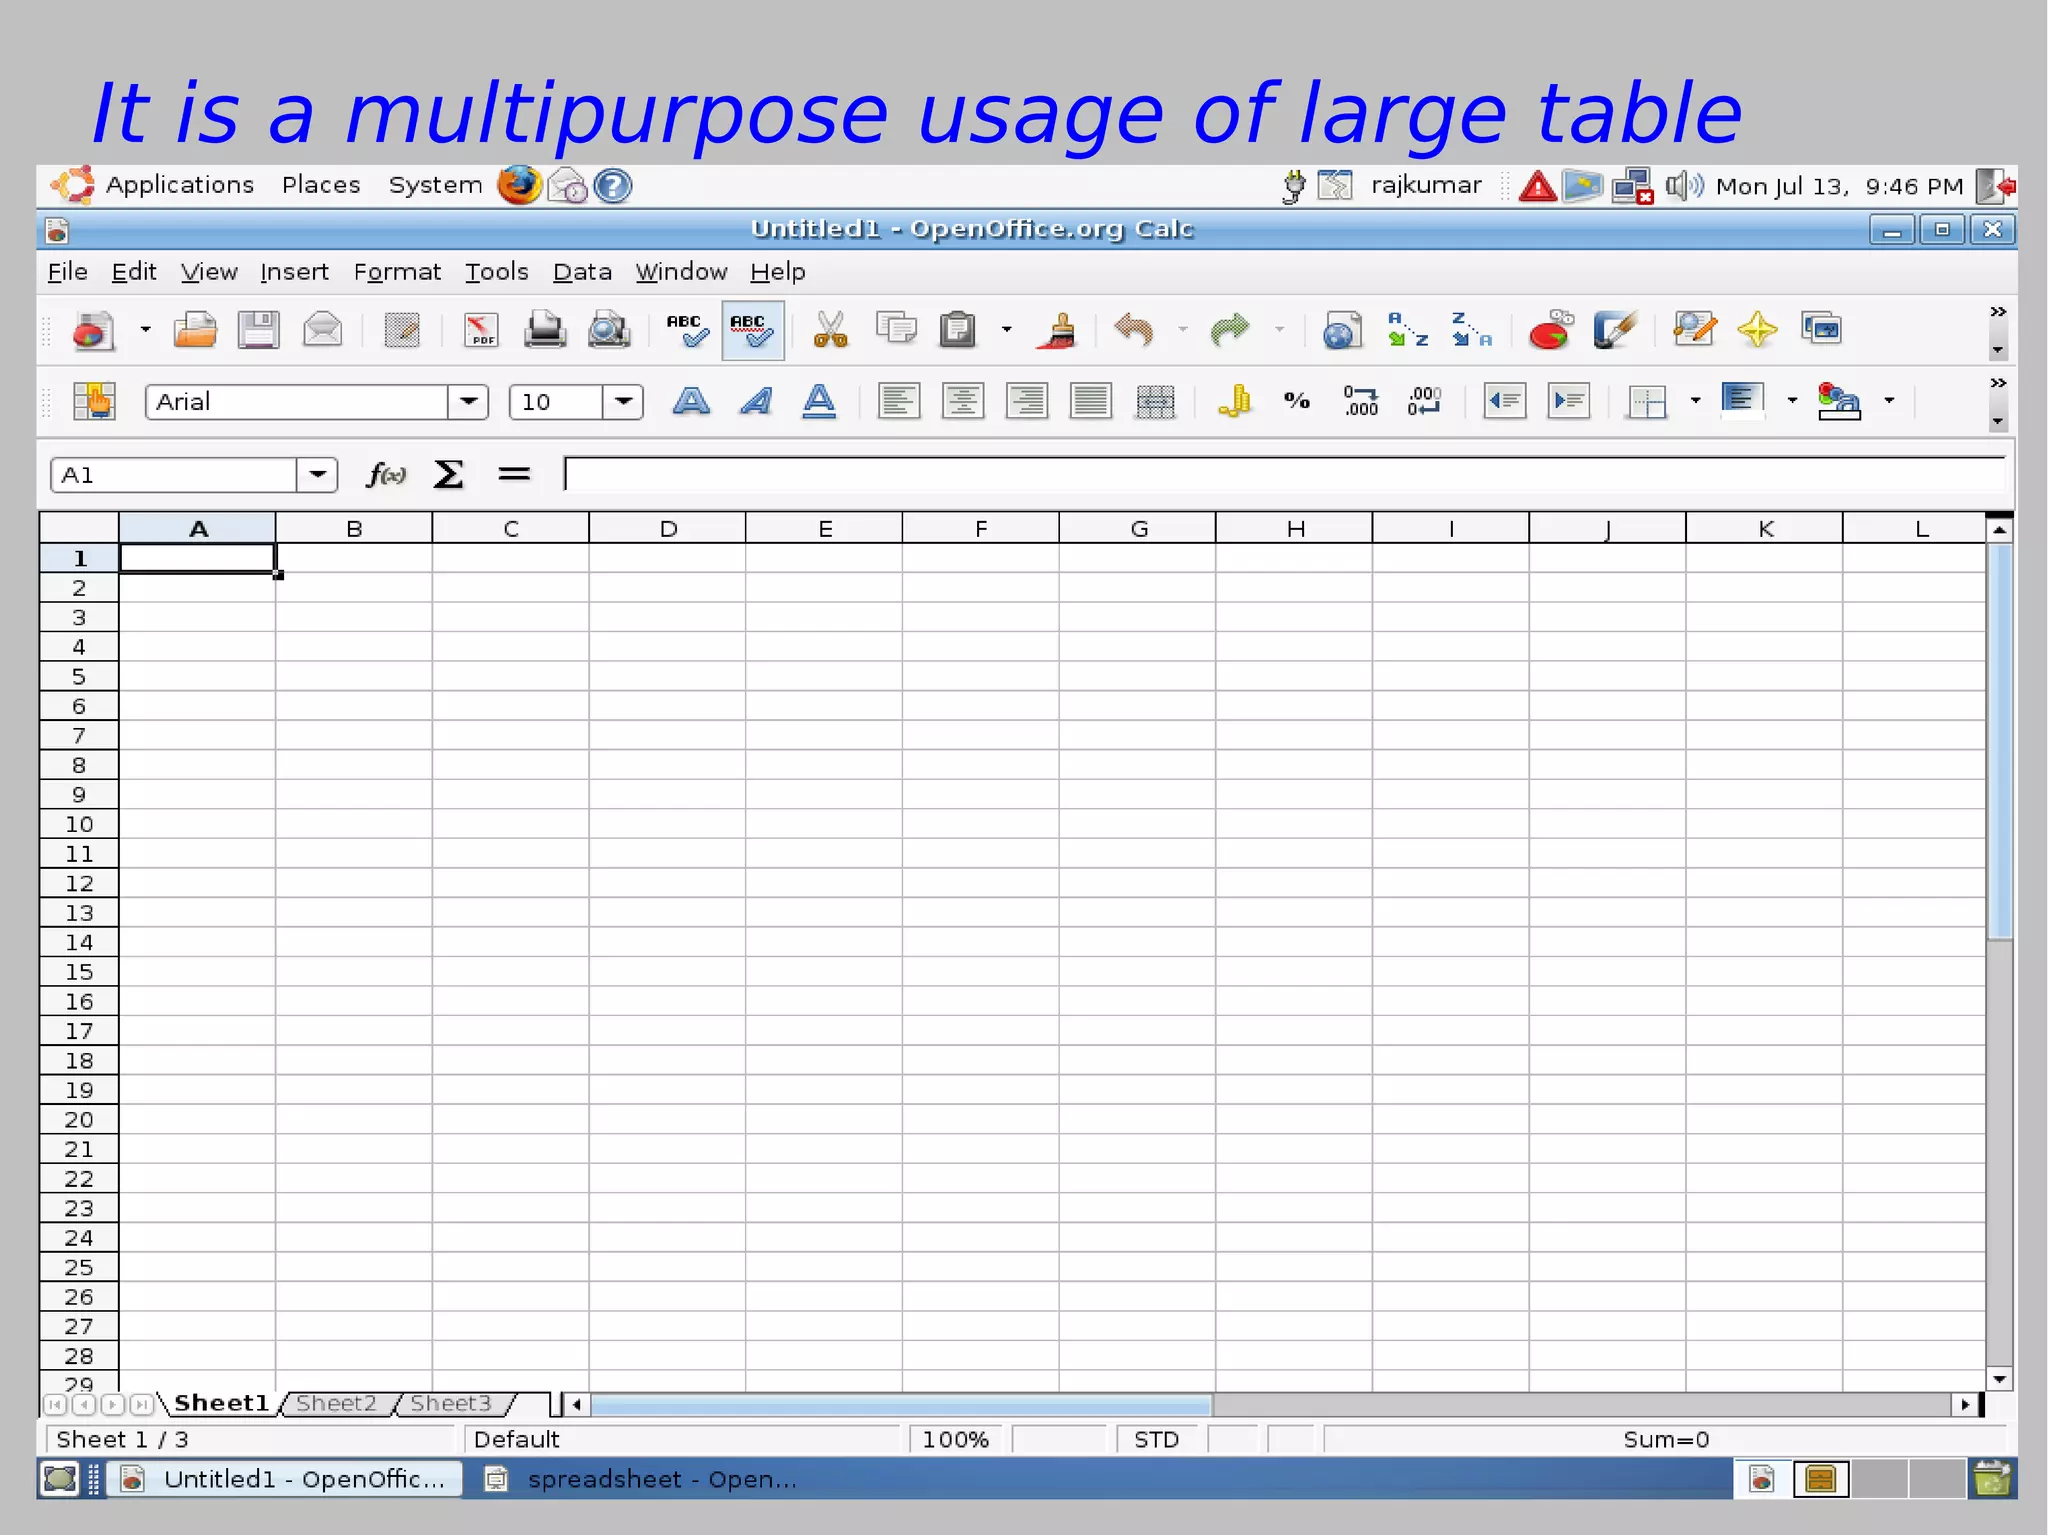This screenshot has height=1535, width=2048.
Task: Open the Applications menu in panel
Action: (x=180, y=186)
